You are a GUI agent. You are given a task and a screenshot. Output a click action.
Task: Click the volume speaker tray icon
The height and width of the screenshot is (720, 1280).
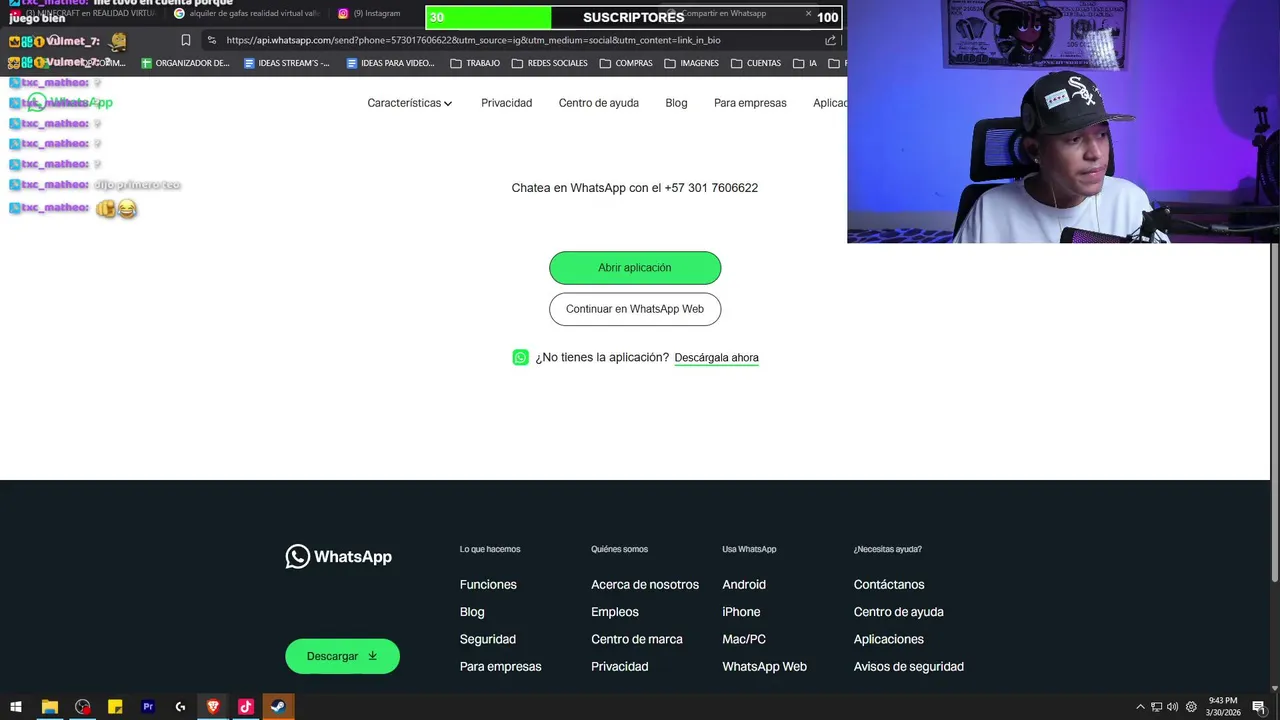tap(1172, 707)
